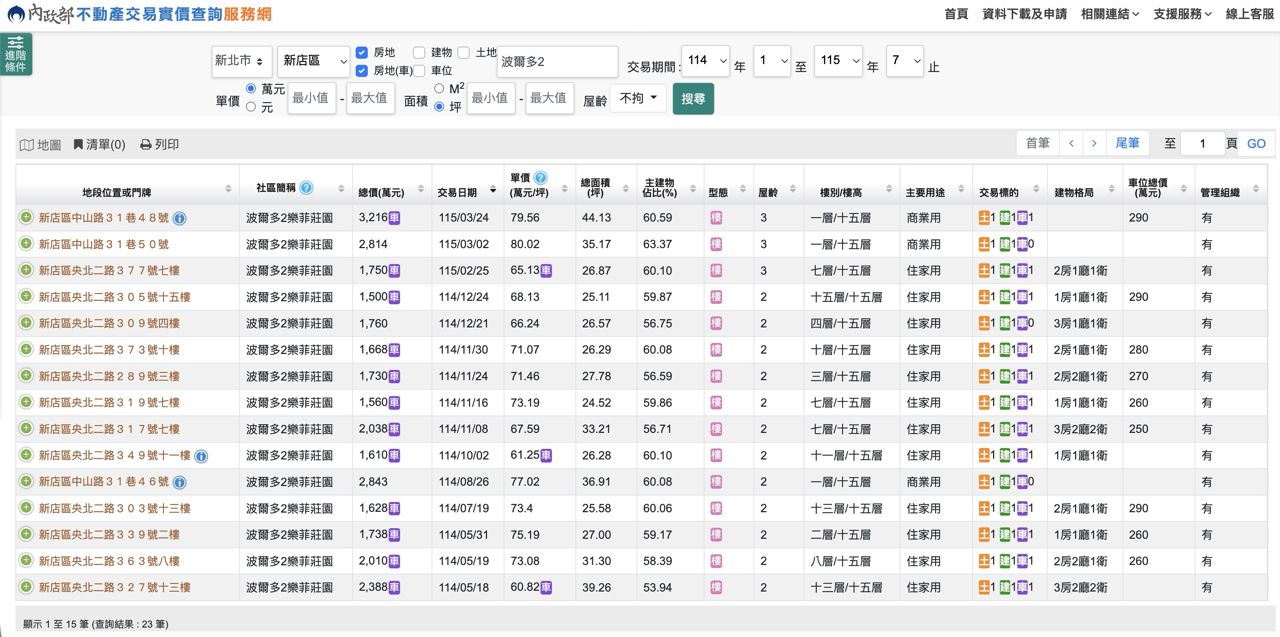Open start month dropdown showing 1
This screenshot has width=1280, height=637.
tap(772, 61)
